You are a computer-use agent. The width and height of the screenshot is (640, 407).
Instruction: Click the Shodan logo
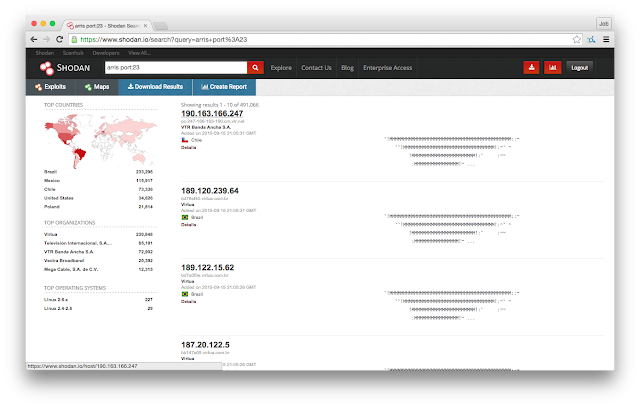[64, 68]
